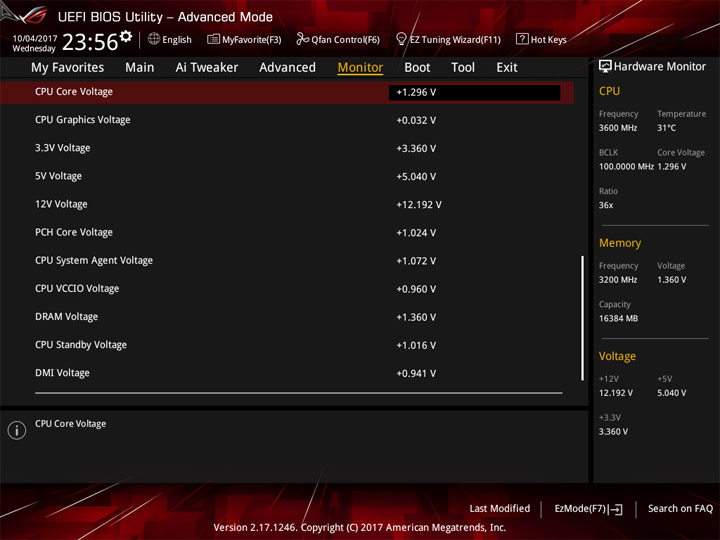Select the CPU Core Voltage row
Screen dimensions: 720x540
[287, 92]
